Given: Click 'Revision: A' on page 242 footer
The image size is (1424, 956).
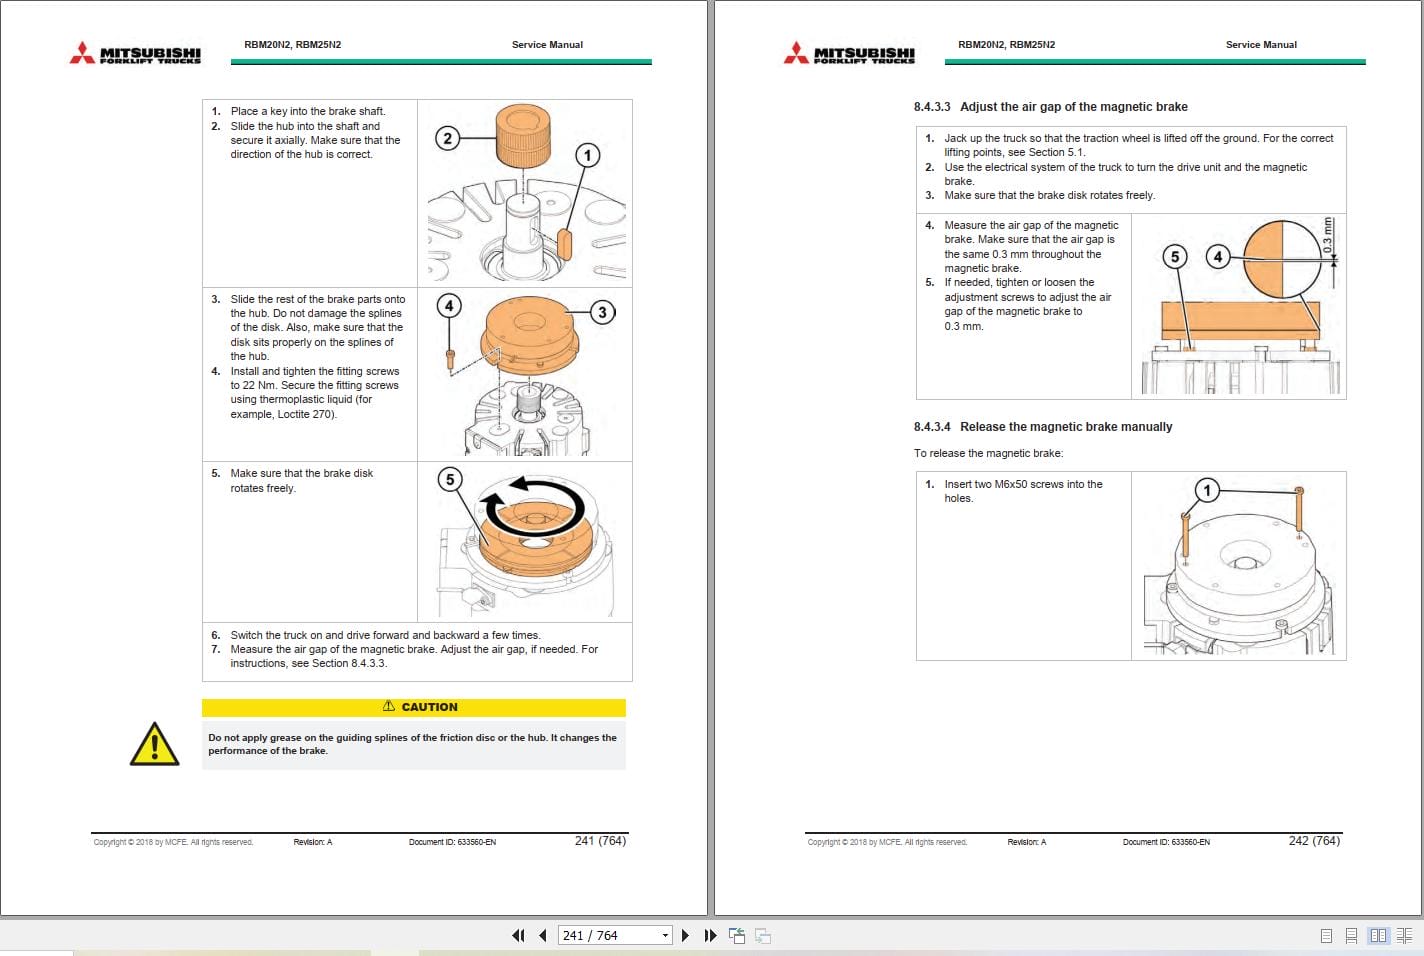Looking at the screenshot, I should coord(1027,842).
